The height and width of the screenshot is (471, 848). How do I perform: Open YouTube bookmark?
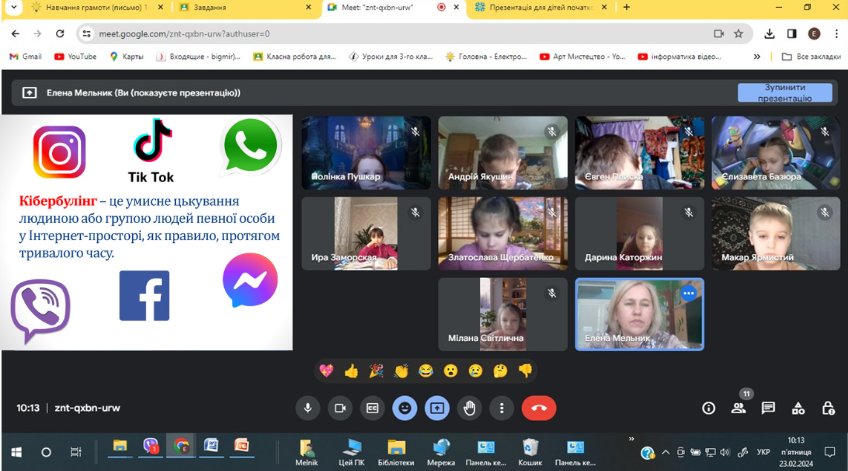pos(75,56)
